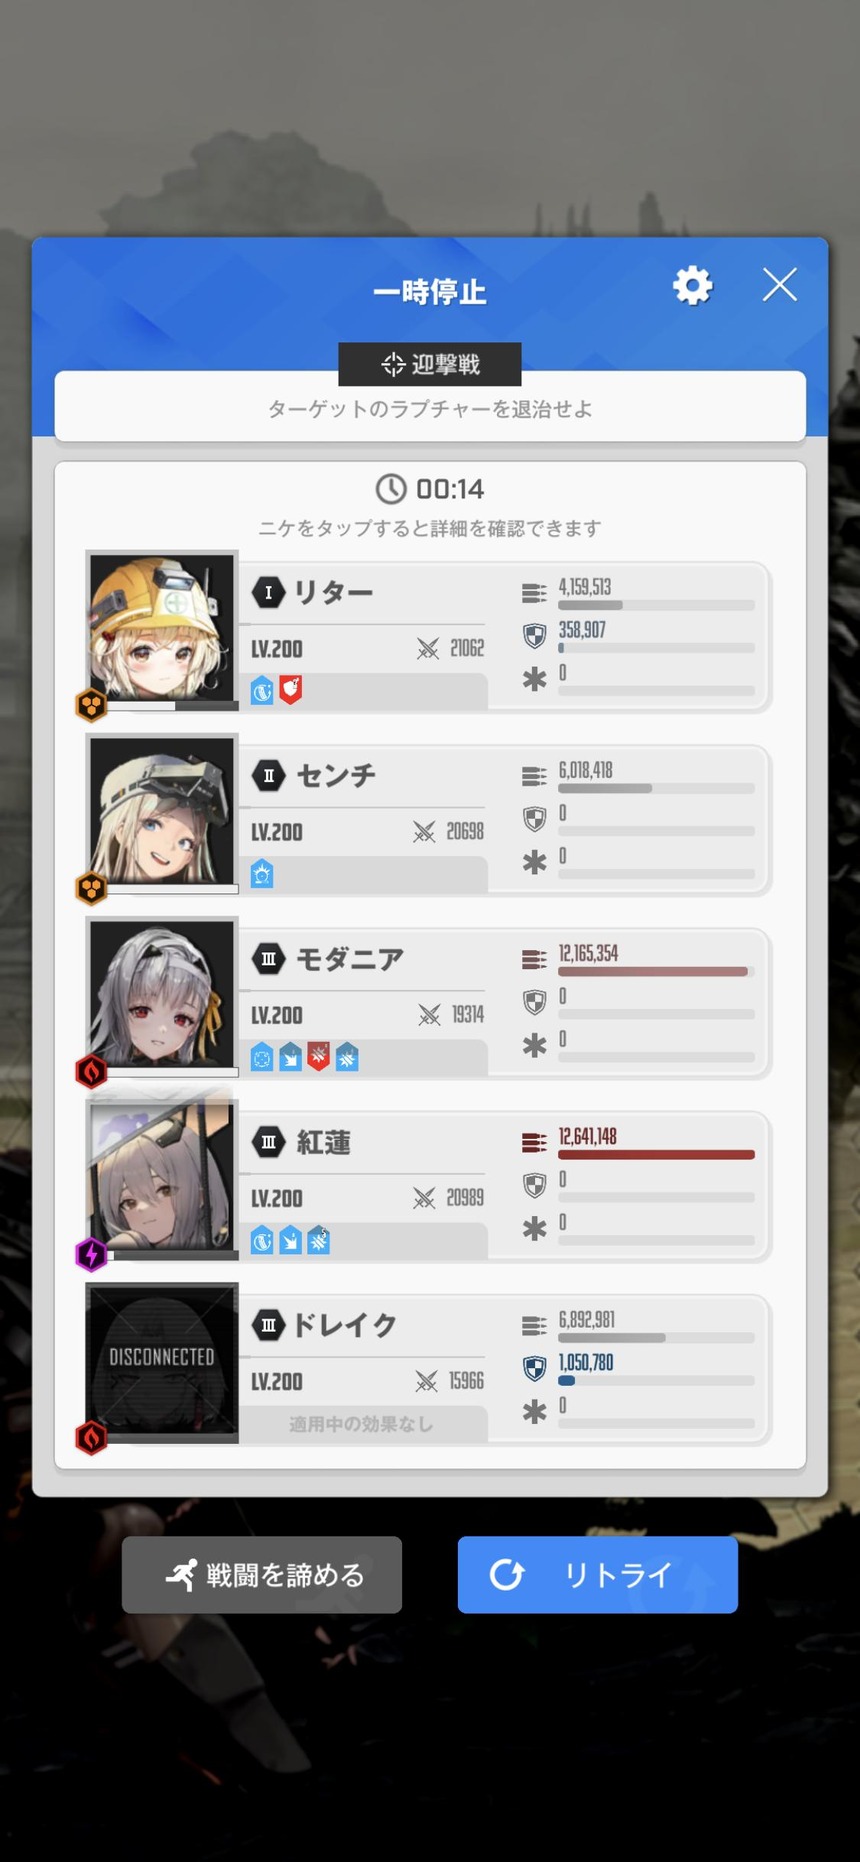The width and height of the screenshot is (860, 1862).
Task: Tap 紅蓮's character portrait
Action: click(x=162, y=1177)
